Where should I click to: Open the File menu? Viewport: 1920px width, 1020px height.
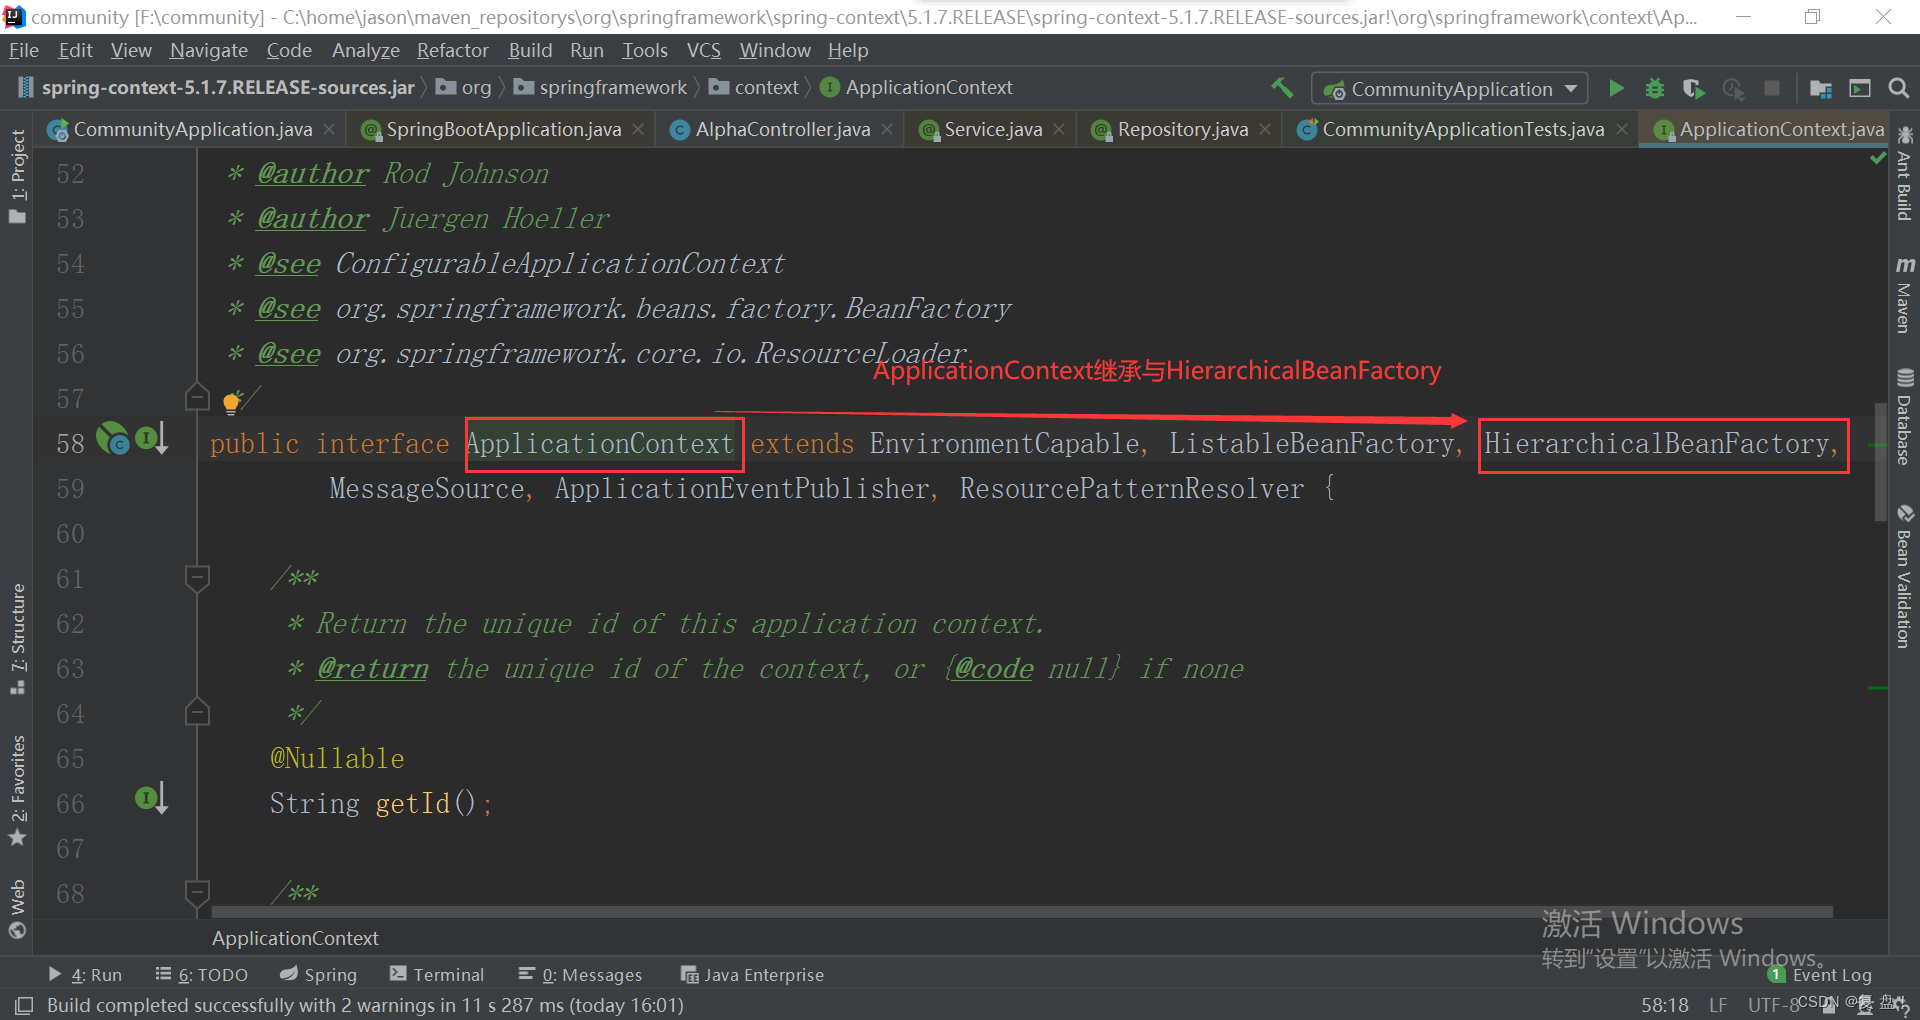click(x=23, y=50)
